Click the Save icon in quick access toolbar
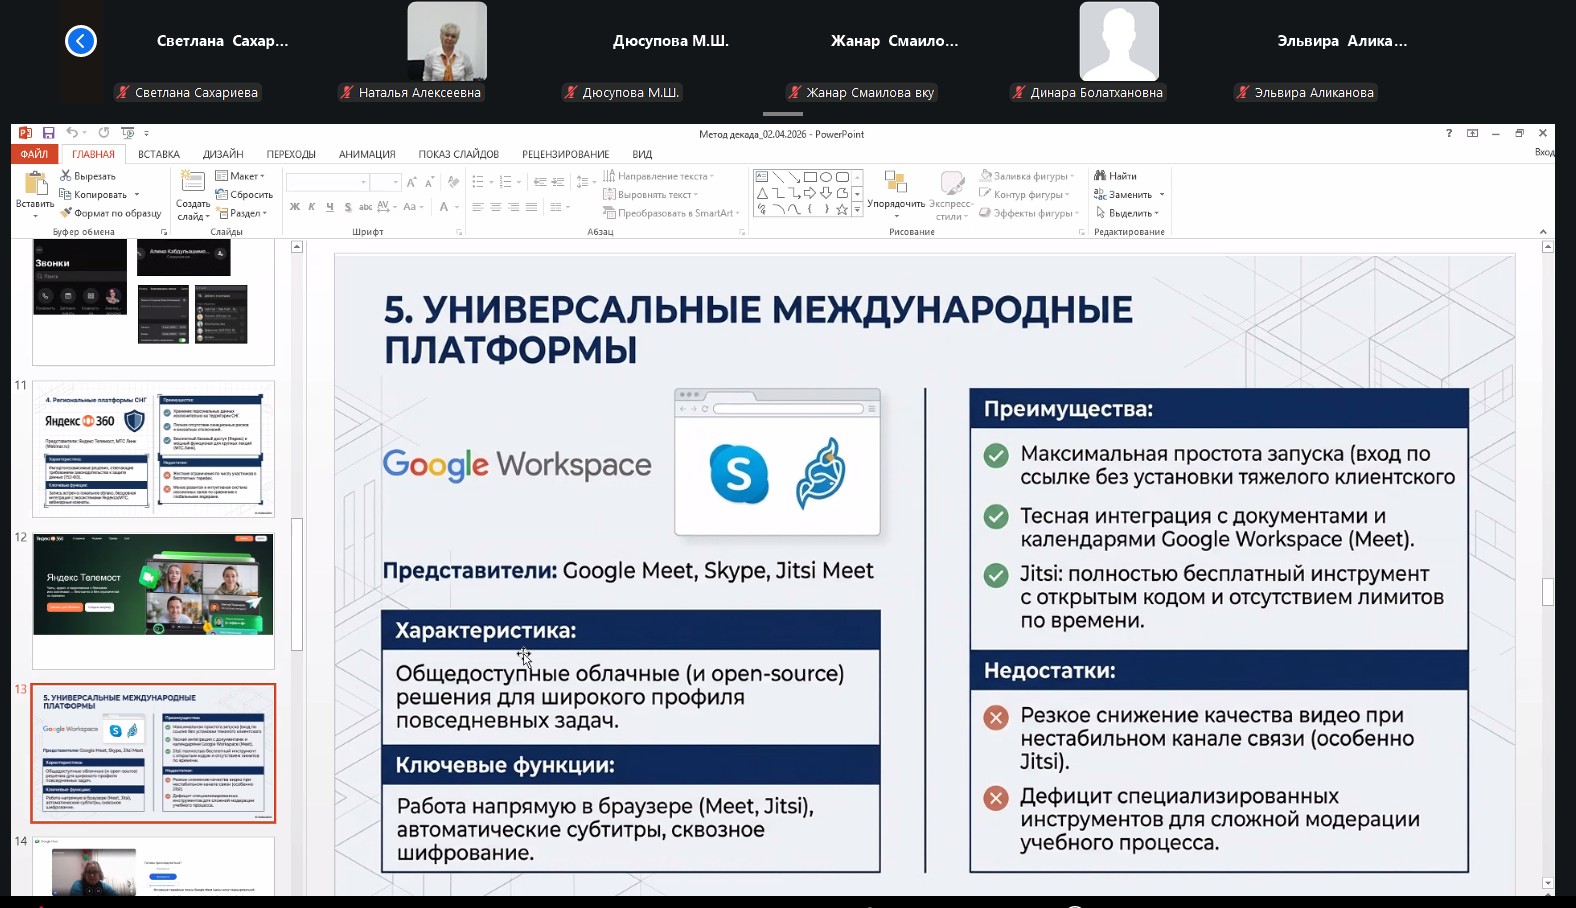1576x908 pixels. [48, 133]
